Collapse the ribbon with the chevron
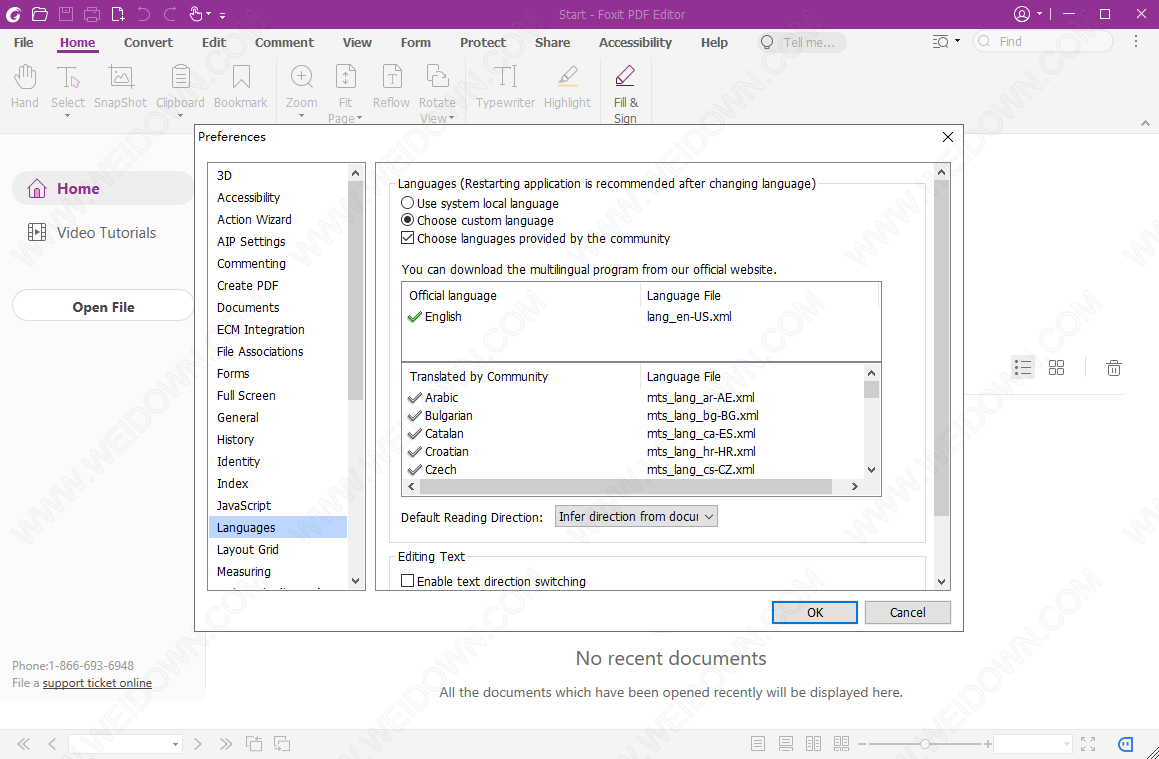The width and height of the screenshot is (1159, 759). (1146, 123)
